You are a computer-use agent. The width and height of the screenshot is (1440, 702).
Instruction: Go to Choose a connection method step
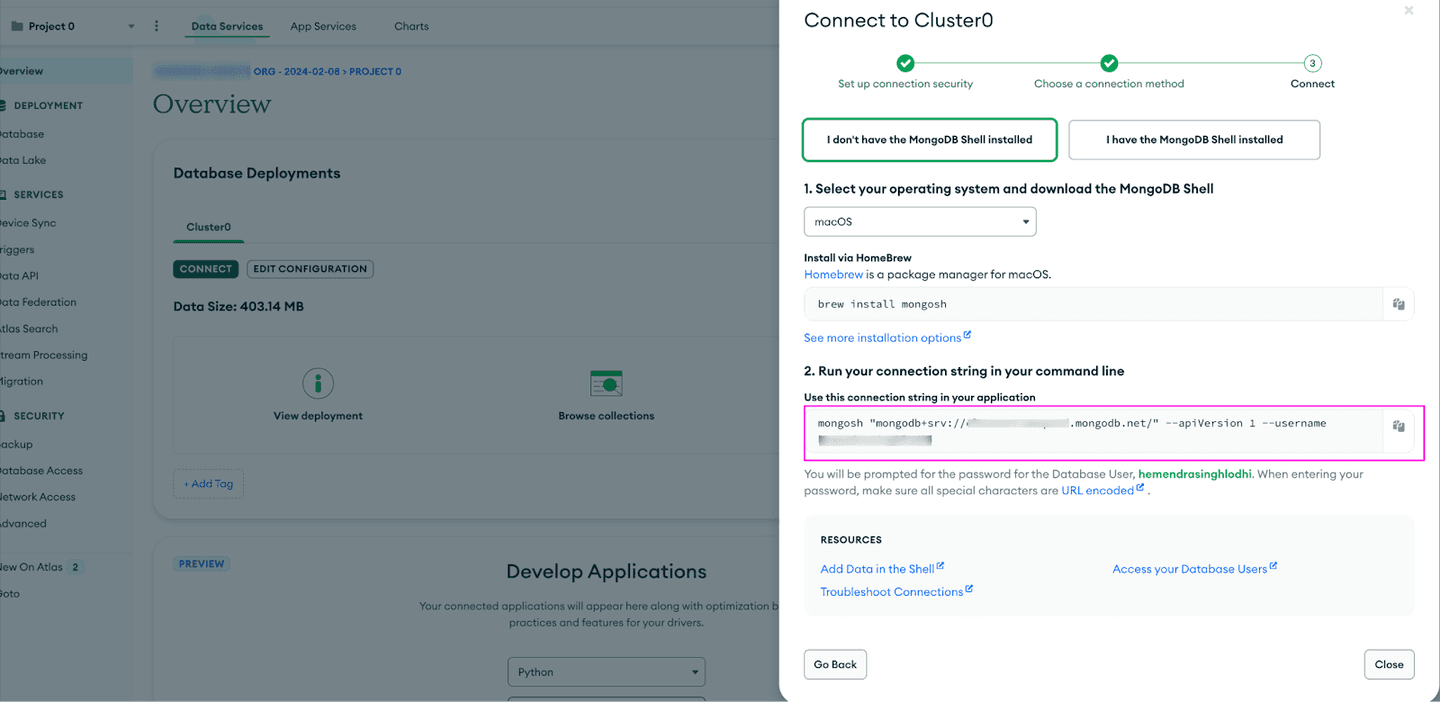1109,64
